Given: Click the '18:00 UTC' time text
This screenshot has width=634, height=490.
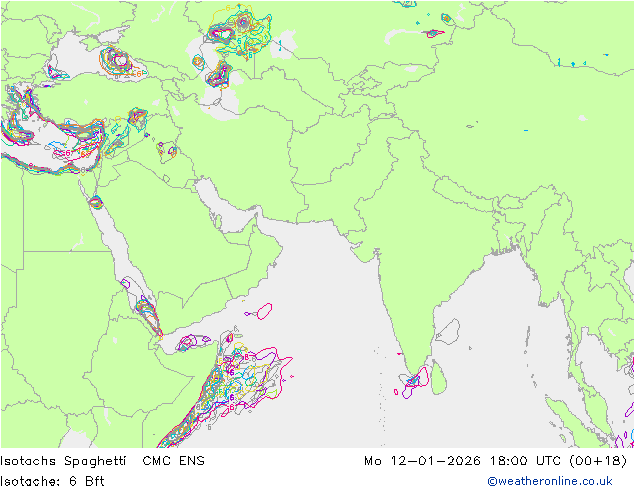Looking at the screenshot, I should pyautogui.click(x=526, y=460).
